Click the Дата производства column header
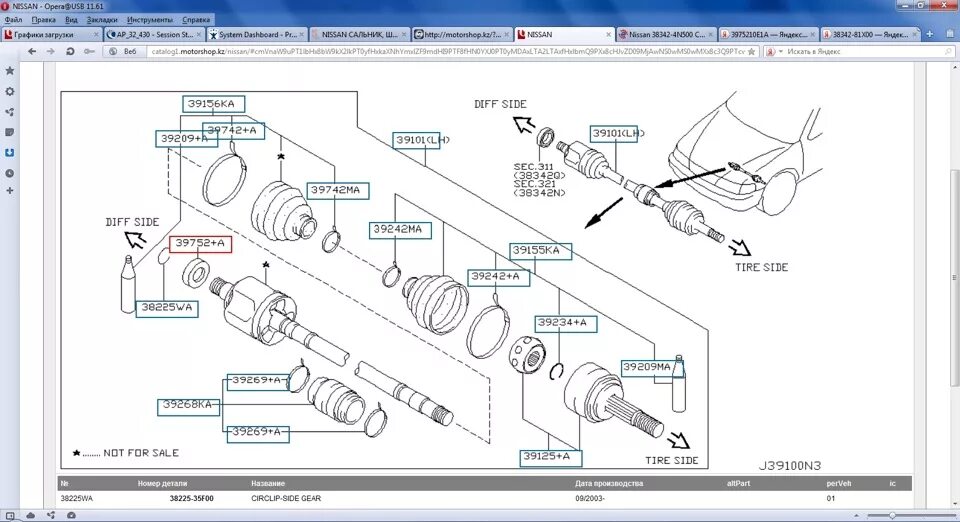 point(609,483)
